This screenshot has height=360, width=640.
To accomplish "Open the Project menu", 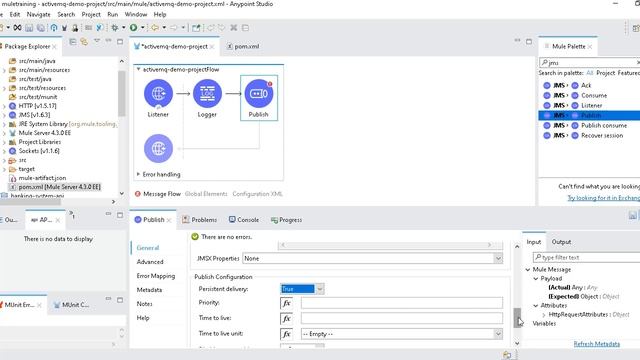I will point(91,14).
